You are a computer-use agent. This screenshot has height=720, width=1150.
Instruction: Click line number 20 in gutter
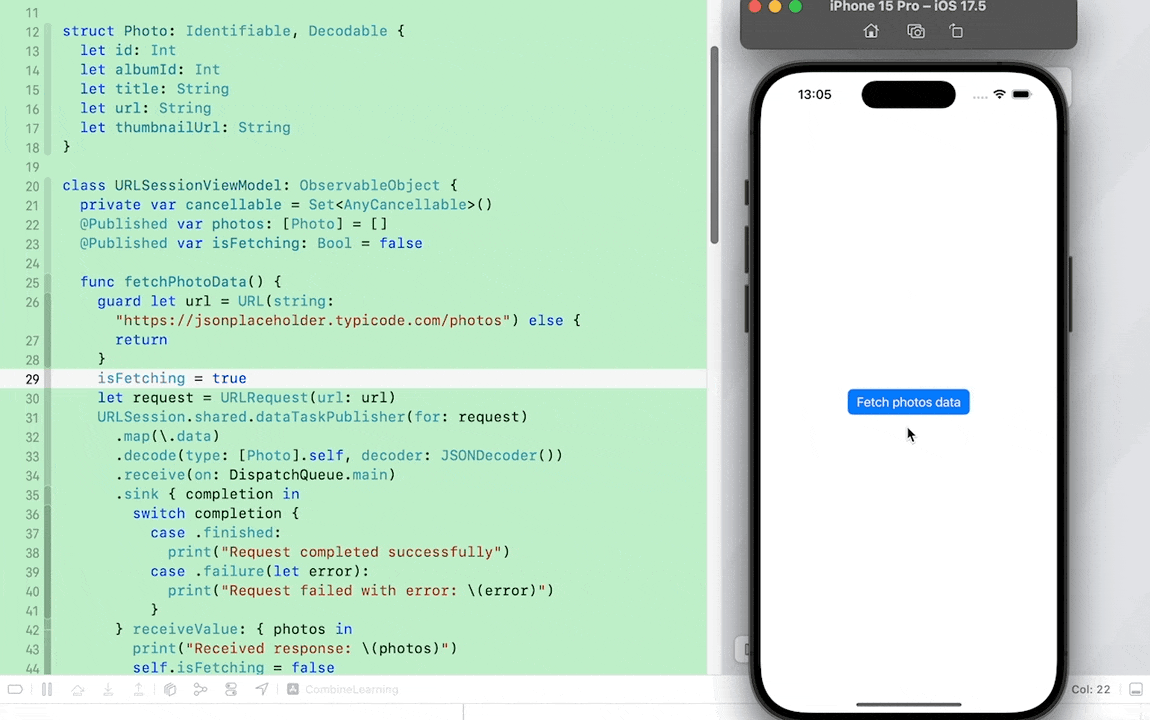pyautogui.click(x=32, y=186)
